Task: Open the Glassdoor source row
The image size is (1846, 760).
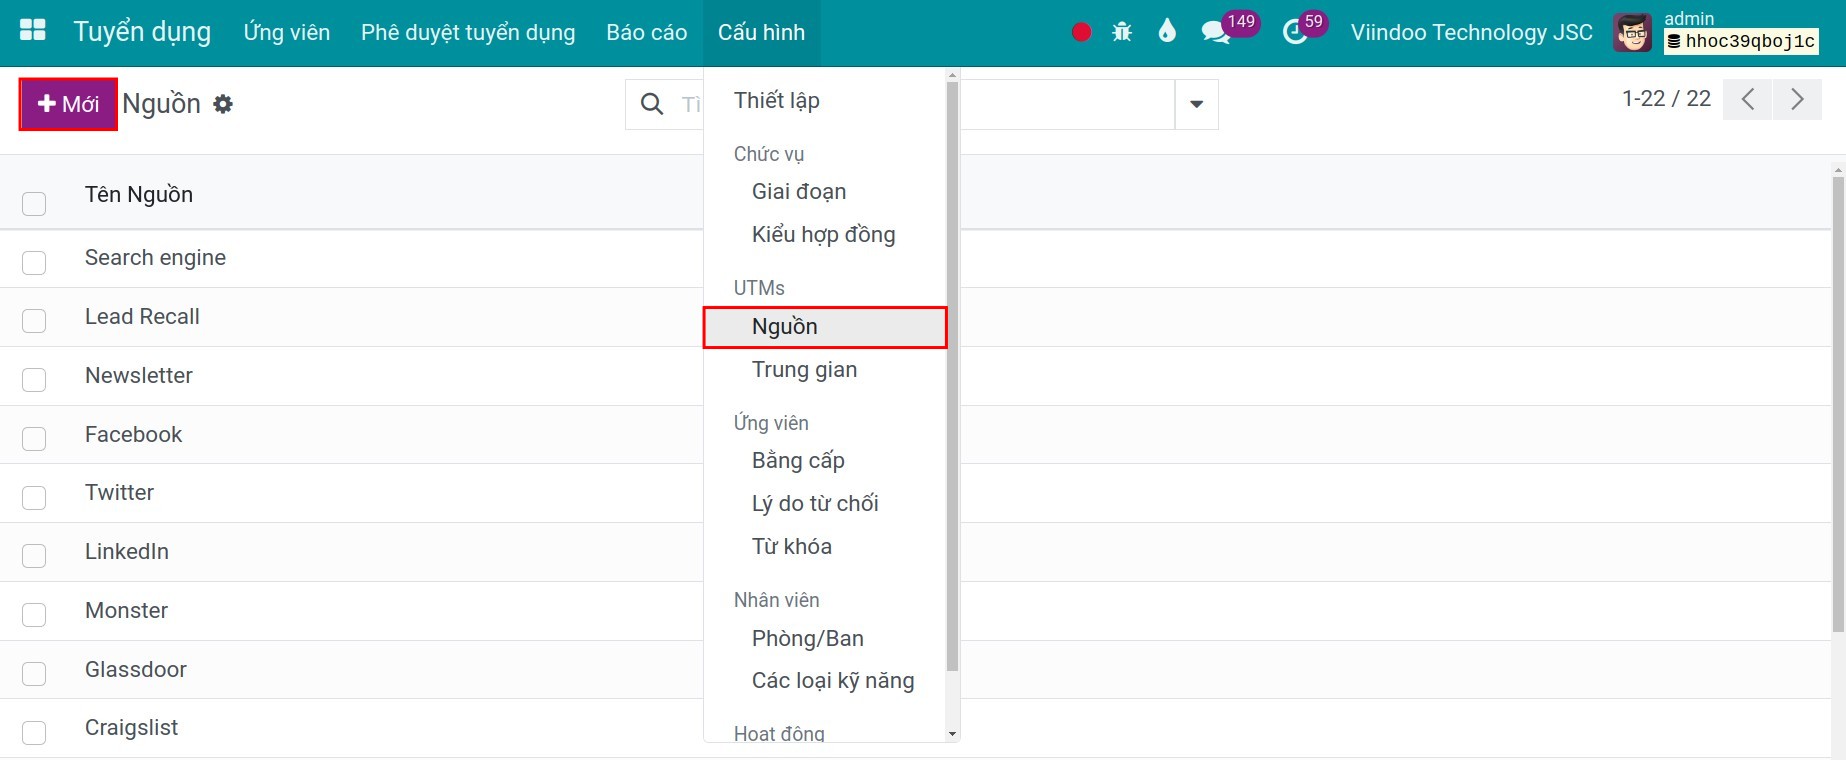Action: pyautogui.click(x=915, y=670)
